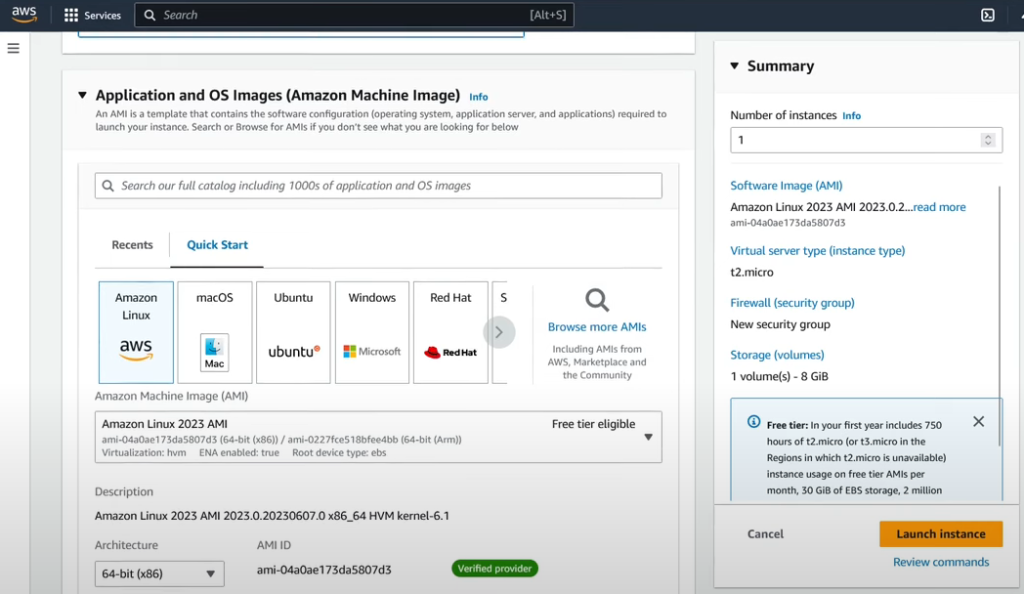This screenshot has height=594, width=1024.
Task: Switch to the Quick Start tab
Action: pos(217,245)
